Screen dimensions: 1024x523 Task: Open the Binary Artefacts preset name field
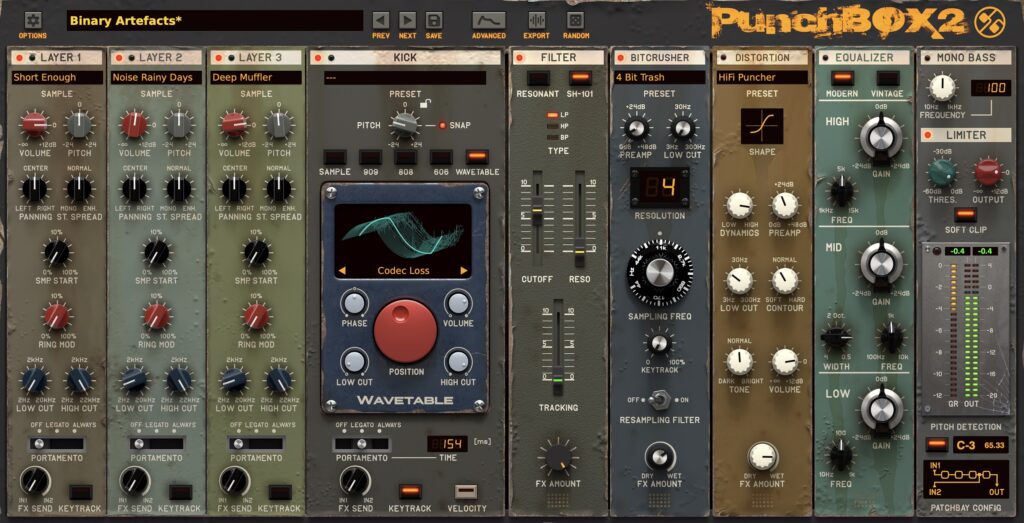215,20
